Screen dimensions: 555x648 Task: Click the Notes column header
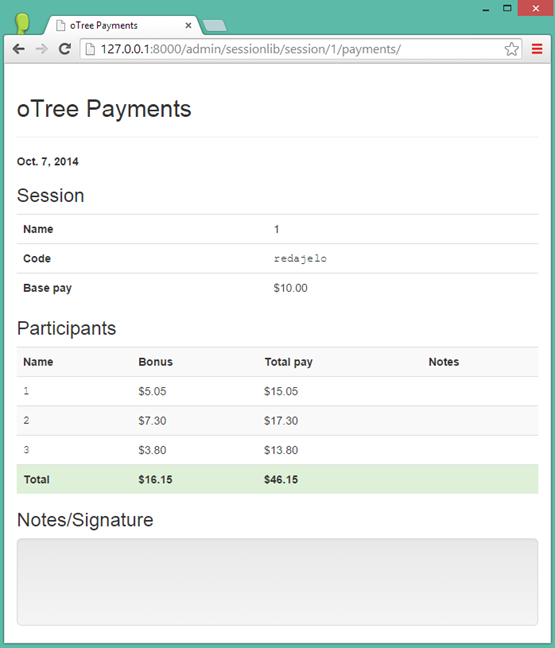[x=444, y=362]
